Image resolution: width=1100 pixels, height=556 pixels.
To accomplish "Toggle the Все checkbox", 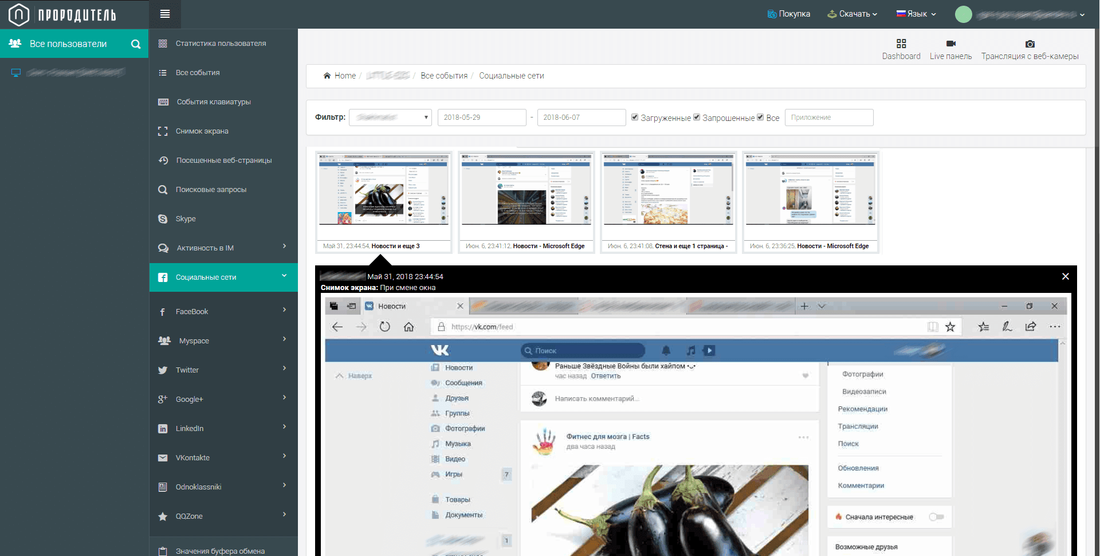I will point(760,117).
